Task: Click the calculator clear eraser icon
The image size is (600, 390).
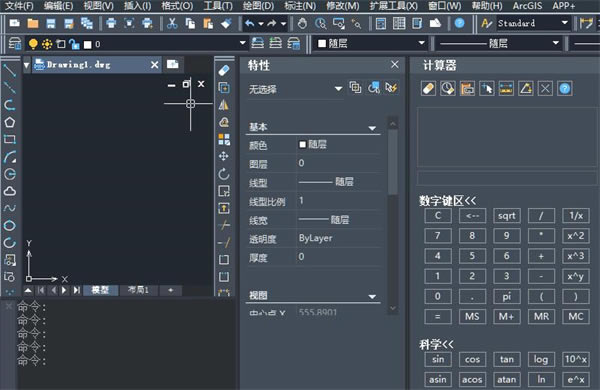Action: click(x=428, y=89)
